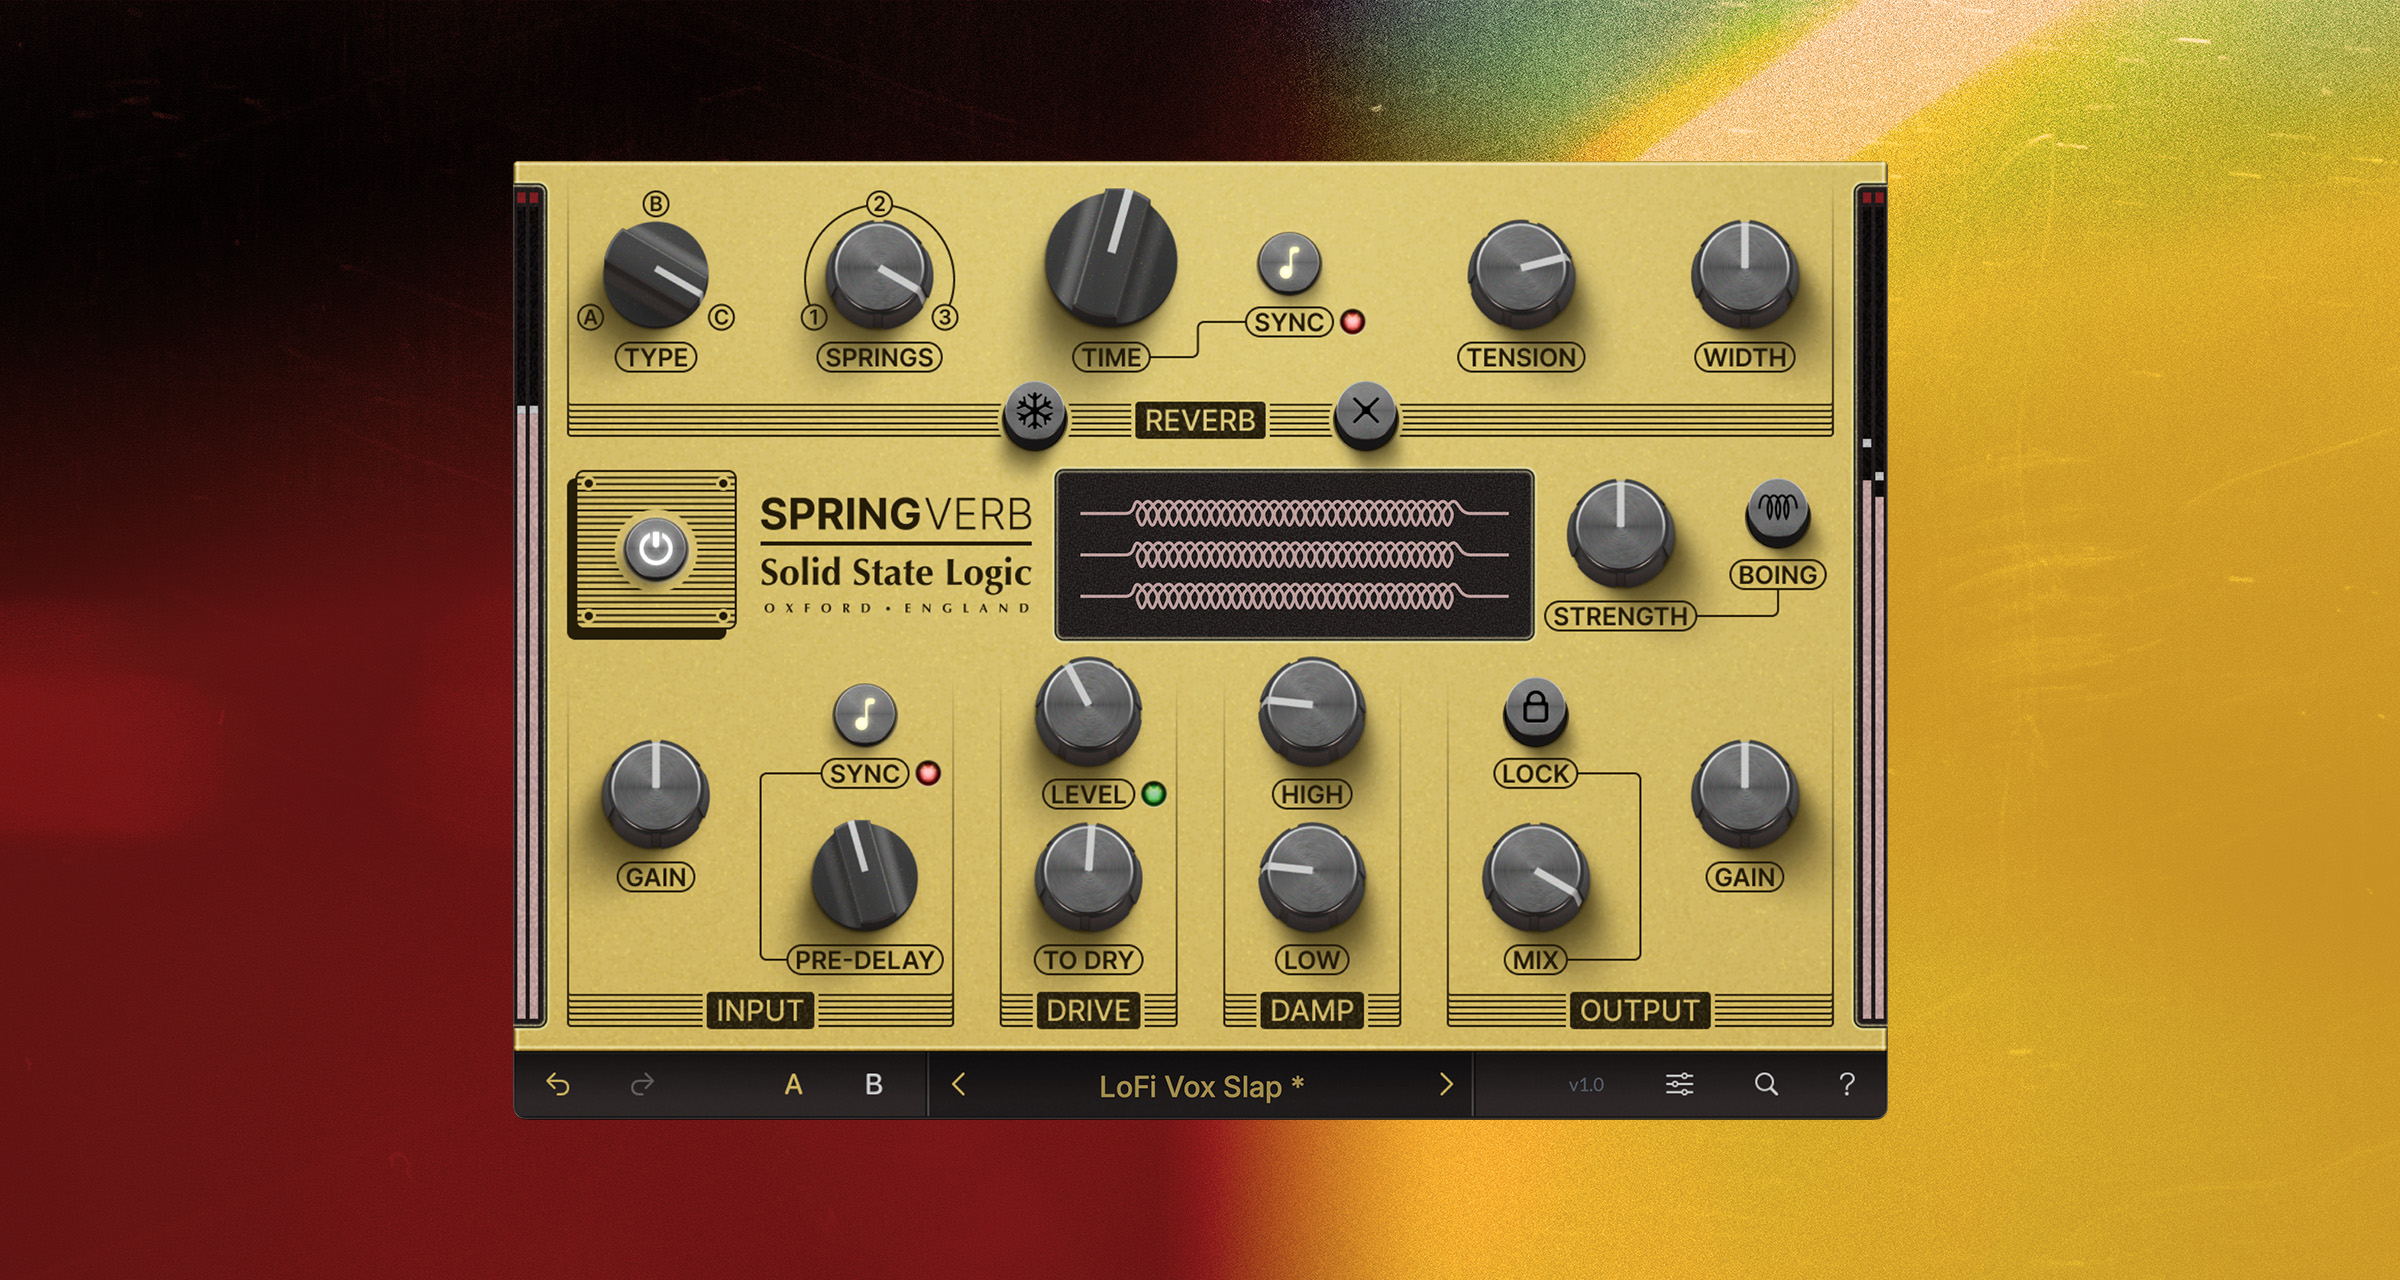Go to next preset with right chevron

1446,1085
